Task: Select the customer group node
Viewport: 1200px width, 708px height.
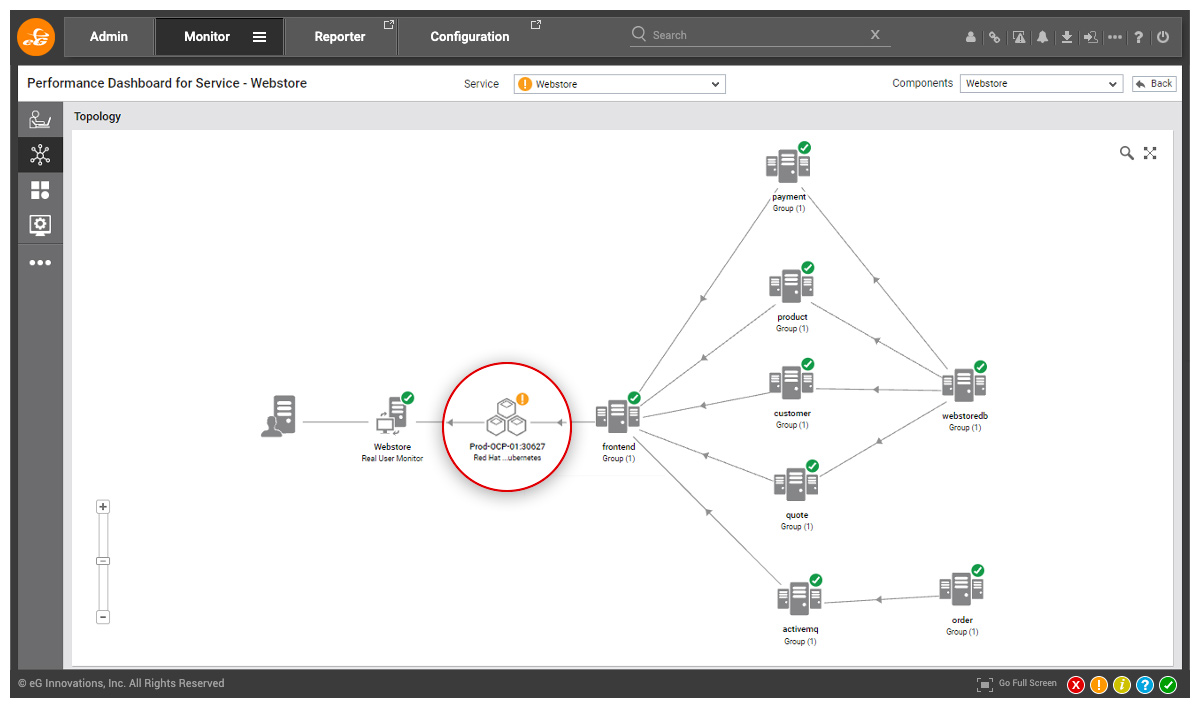Action: point(791,381)
